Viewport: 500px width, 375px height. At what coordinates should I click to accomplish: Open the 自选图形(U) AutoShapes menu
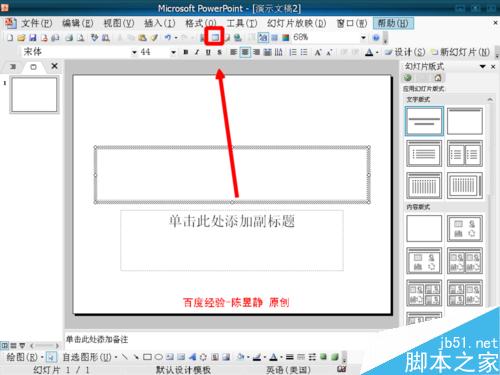pos(89,357)
